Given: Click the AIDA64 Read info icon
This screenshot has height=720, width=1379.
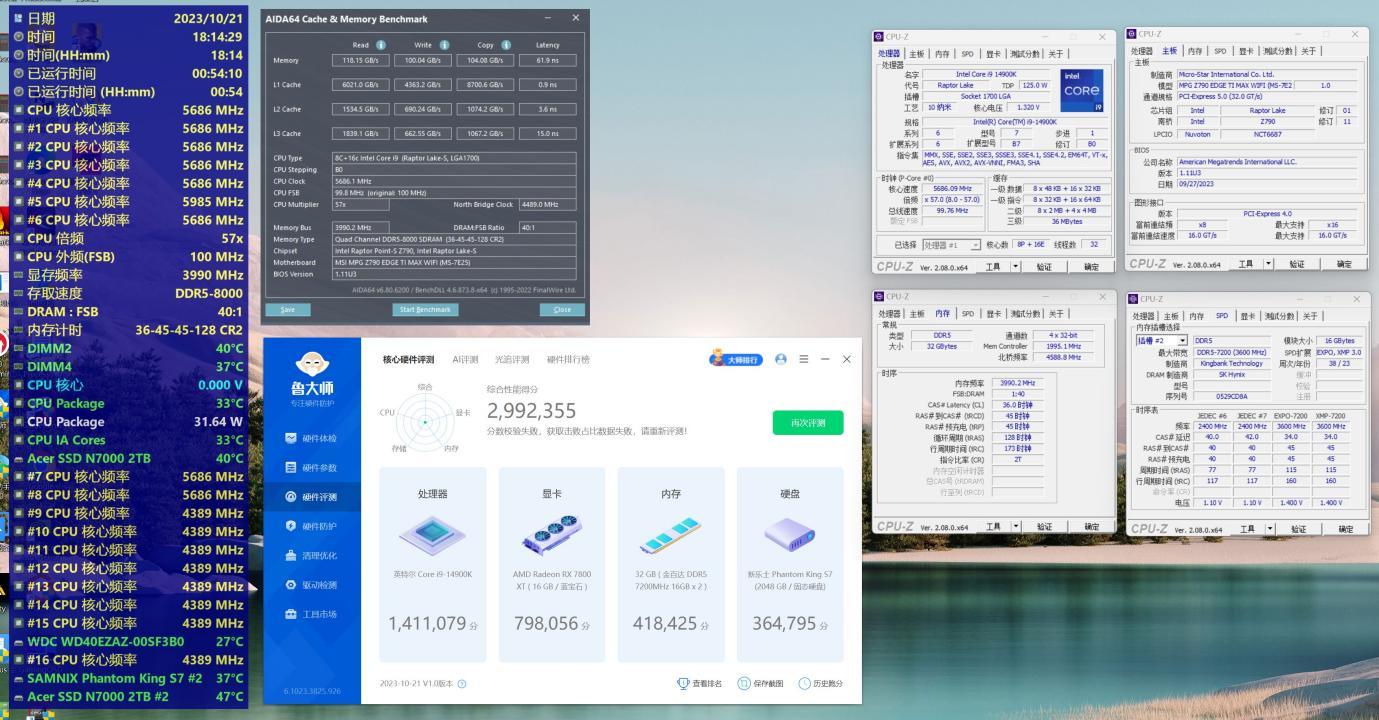Looking at the screenshot, I should tap(381, 44).
